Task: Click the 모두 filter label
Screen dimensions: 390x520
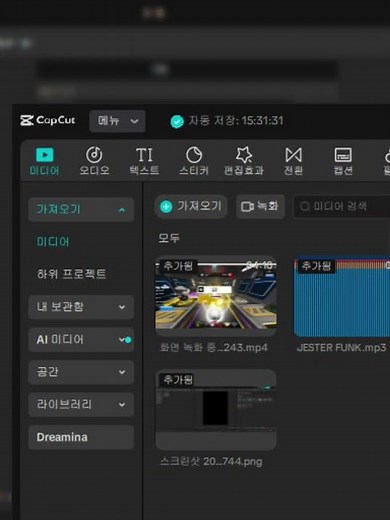Action: pyautogui.click(x=169, y=238)
